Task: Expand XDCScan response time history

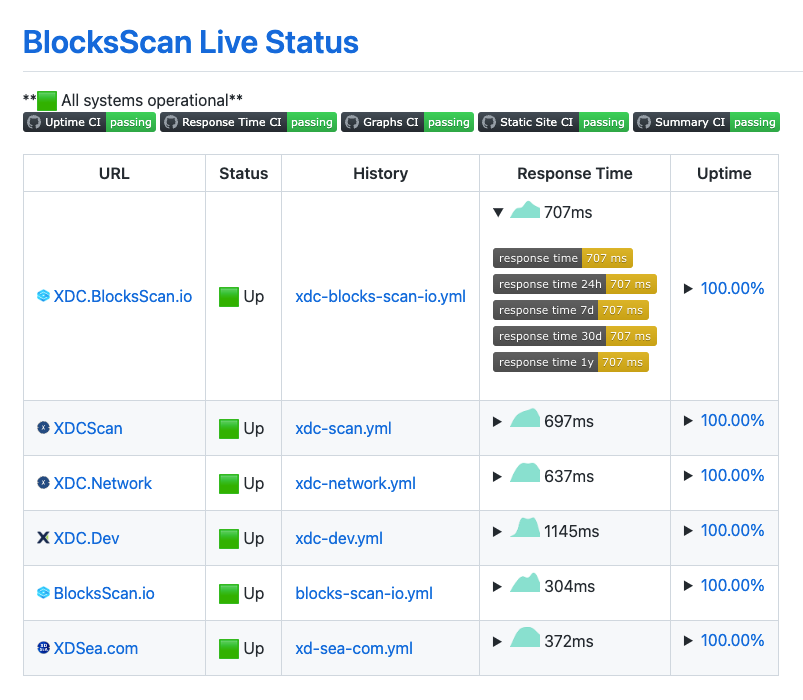Action: point(497,421)
